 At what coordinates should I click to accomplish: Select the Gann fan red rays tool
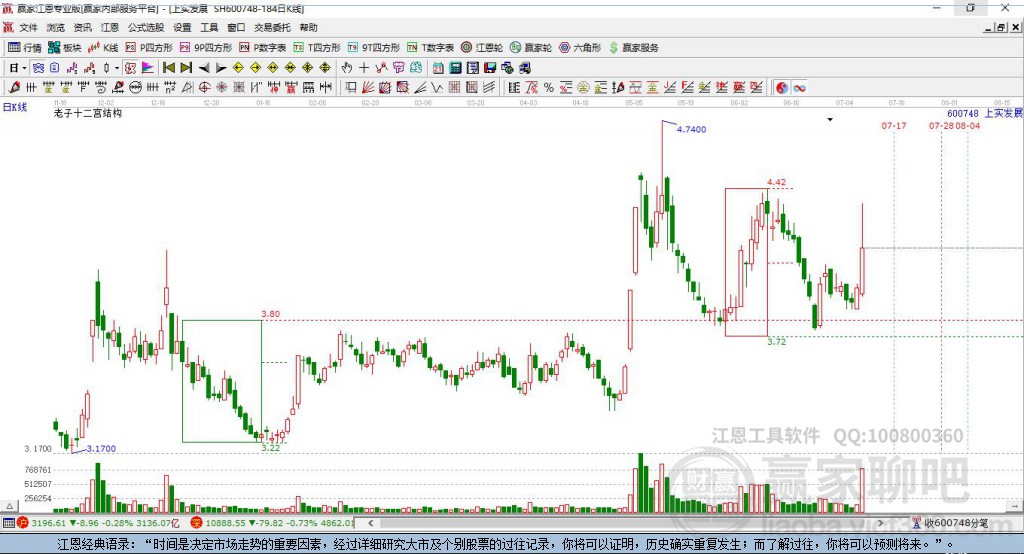[x=368, y=88]
